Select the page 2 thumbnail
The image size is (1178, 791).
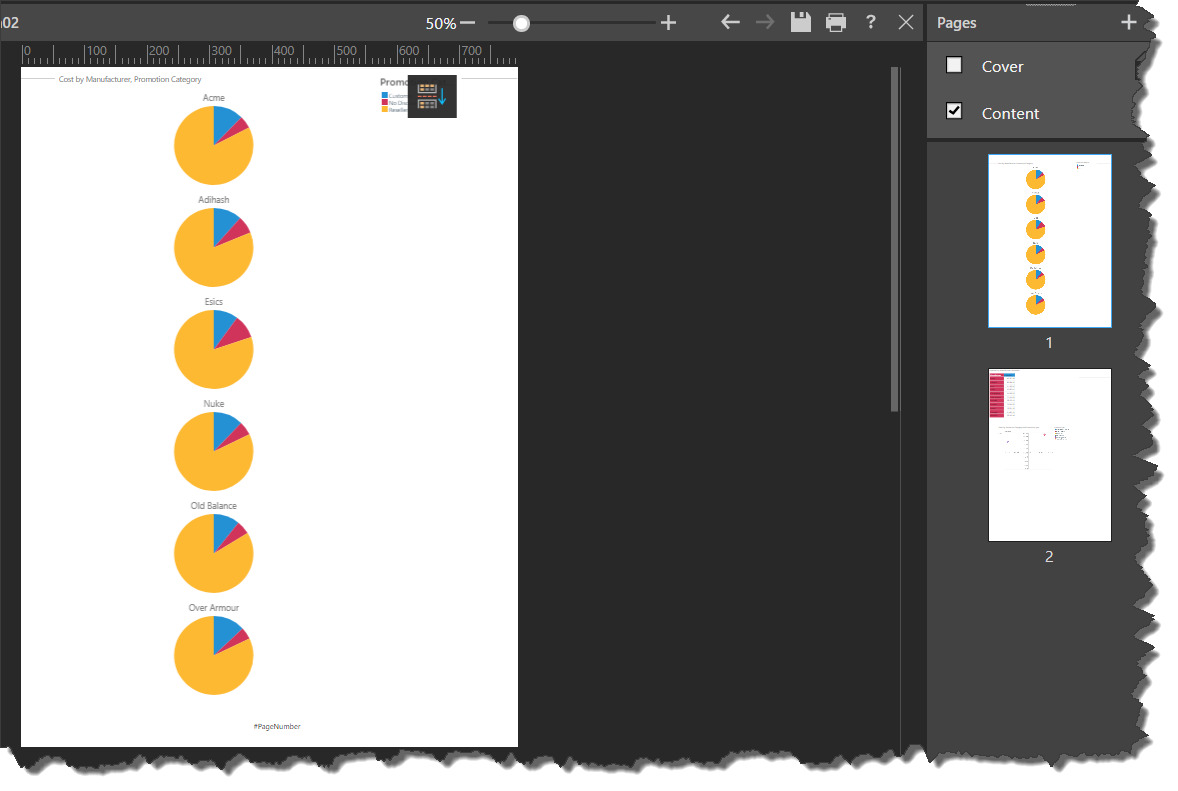pos(1049,455)
